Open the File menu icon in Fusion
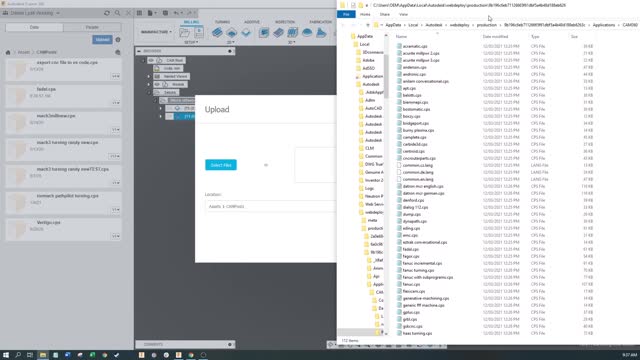 [151, 13]
